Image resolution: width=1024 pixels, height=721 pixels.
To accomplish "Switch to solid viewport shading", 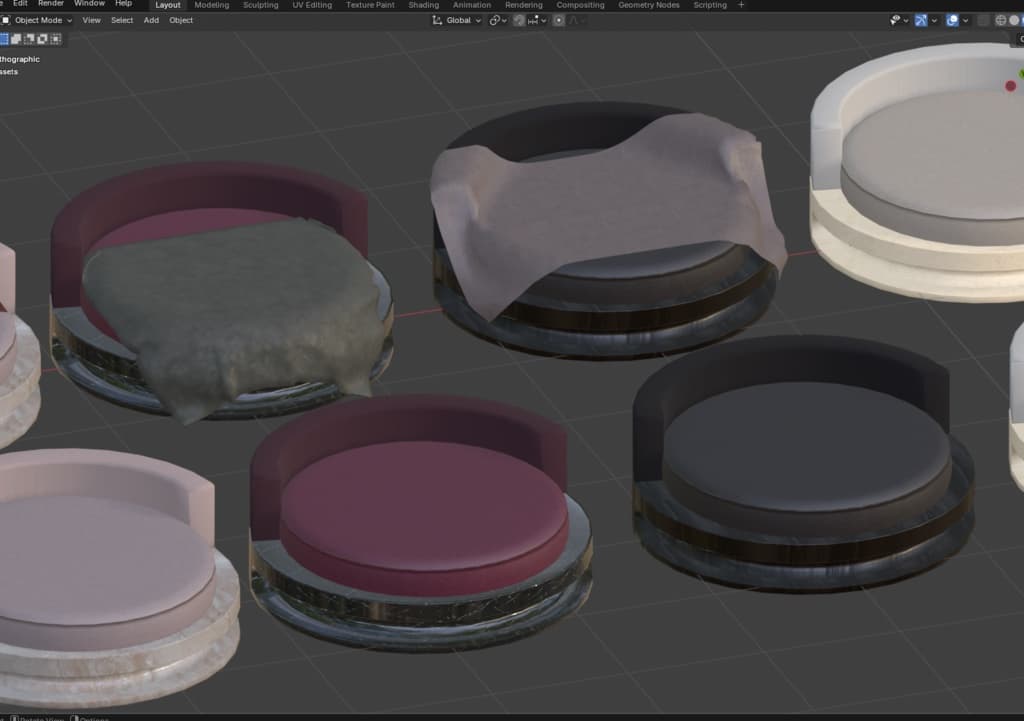I will pyautogui.click(x=1014, y=20).
